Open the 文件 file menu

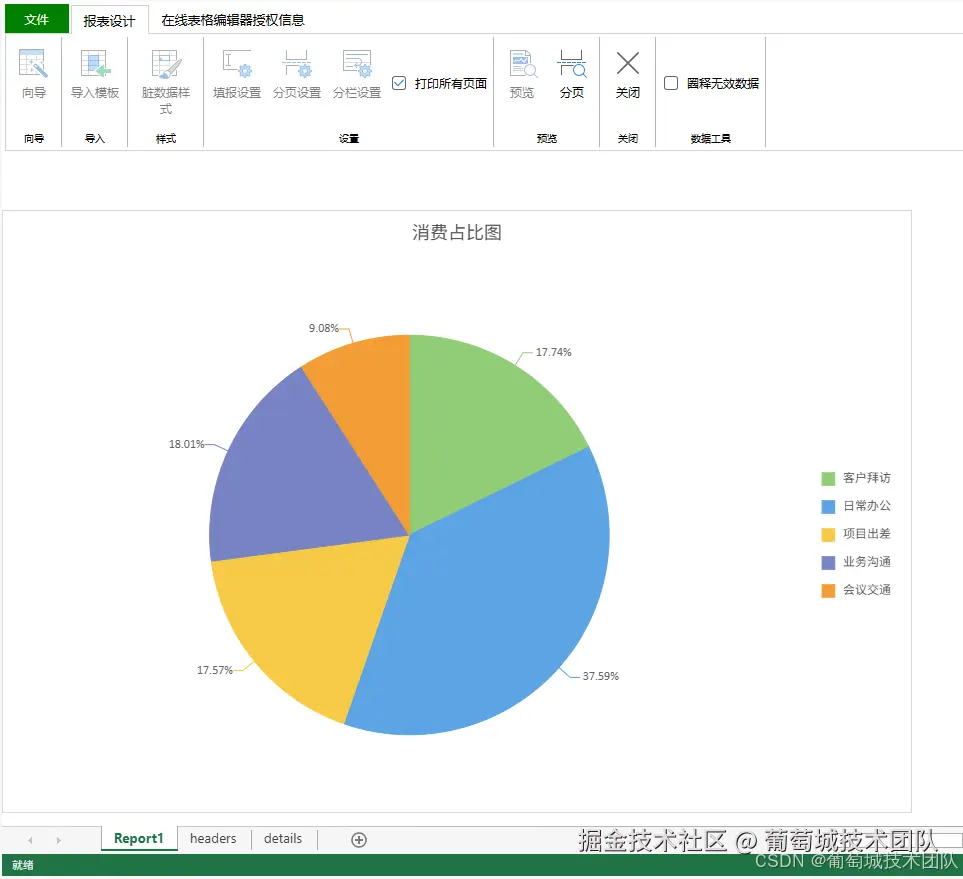click(37, 20)
